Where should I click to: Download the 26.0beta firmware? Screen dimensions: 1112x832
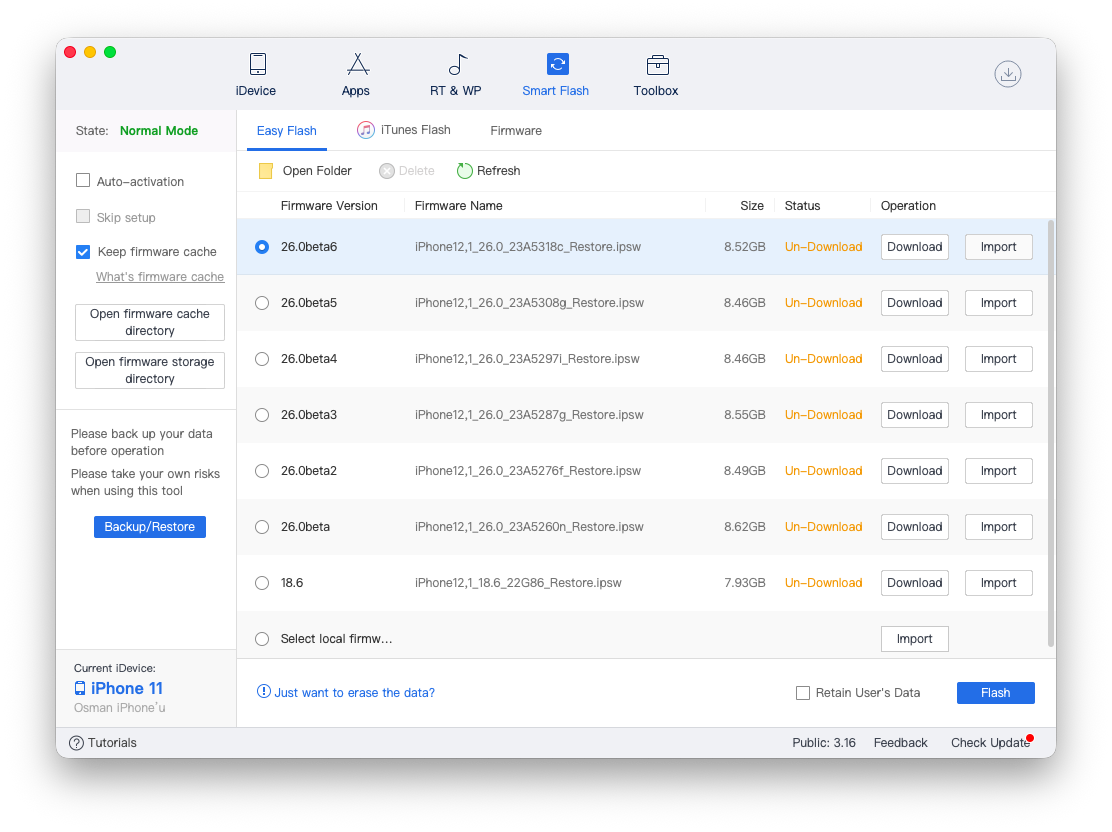pyautogui.click(x=915, y=527)
